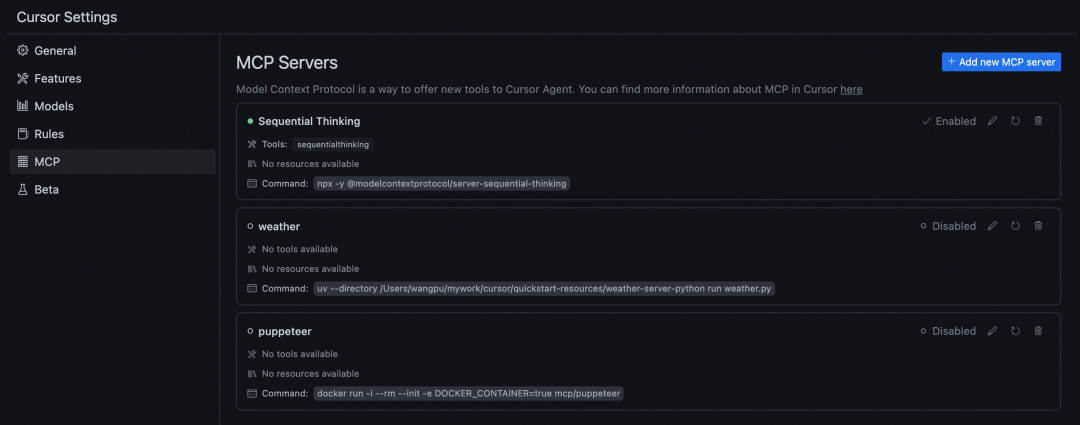The height and width of the screenshot is (425, 1080).
Task: Edit the weather server configuration
Action: tap(992, 225)
